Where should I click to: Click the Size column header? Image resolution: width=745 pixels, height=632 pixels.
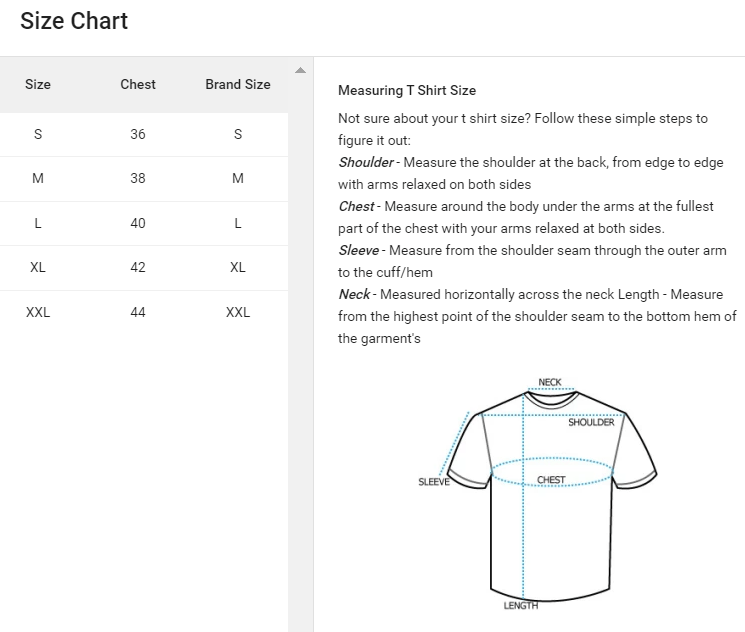click(38, 84)
